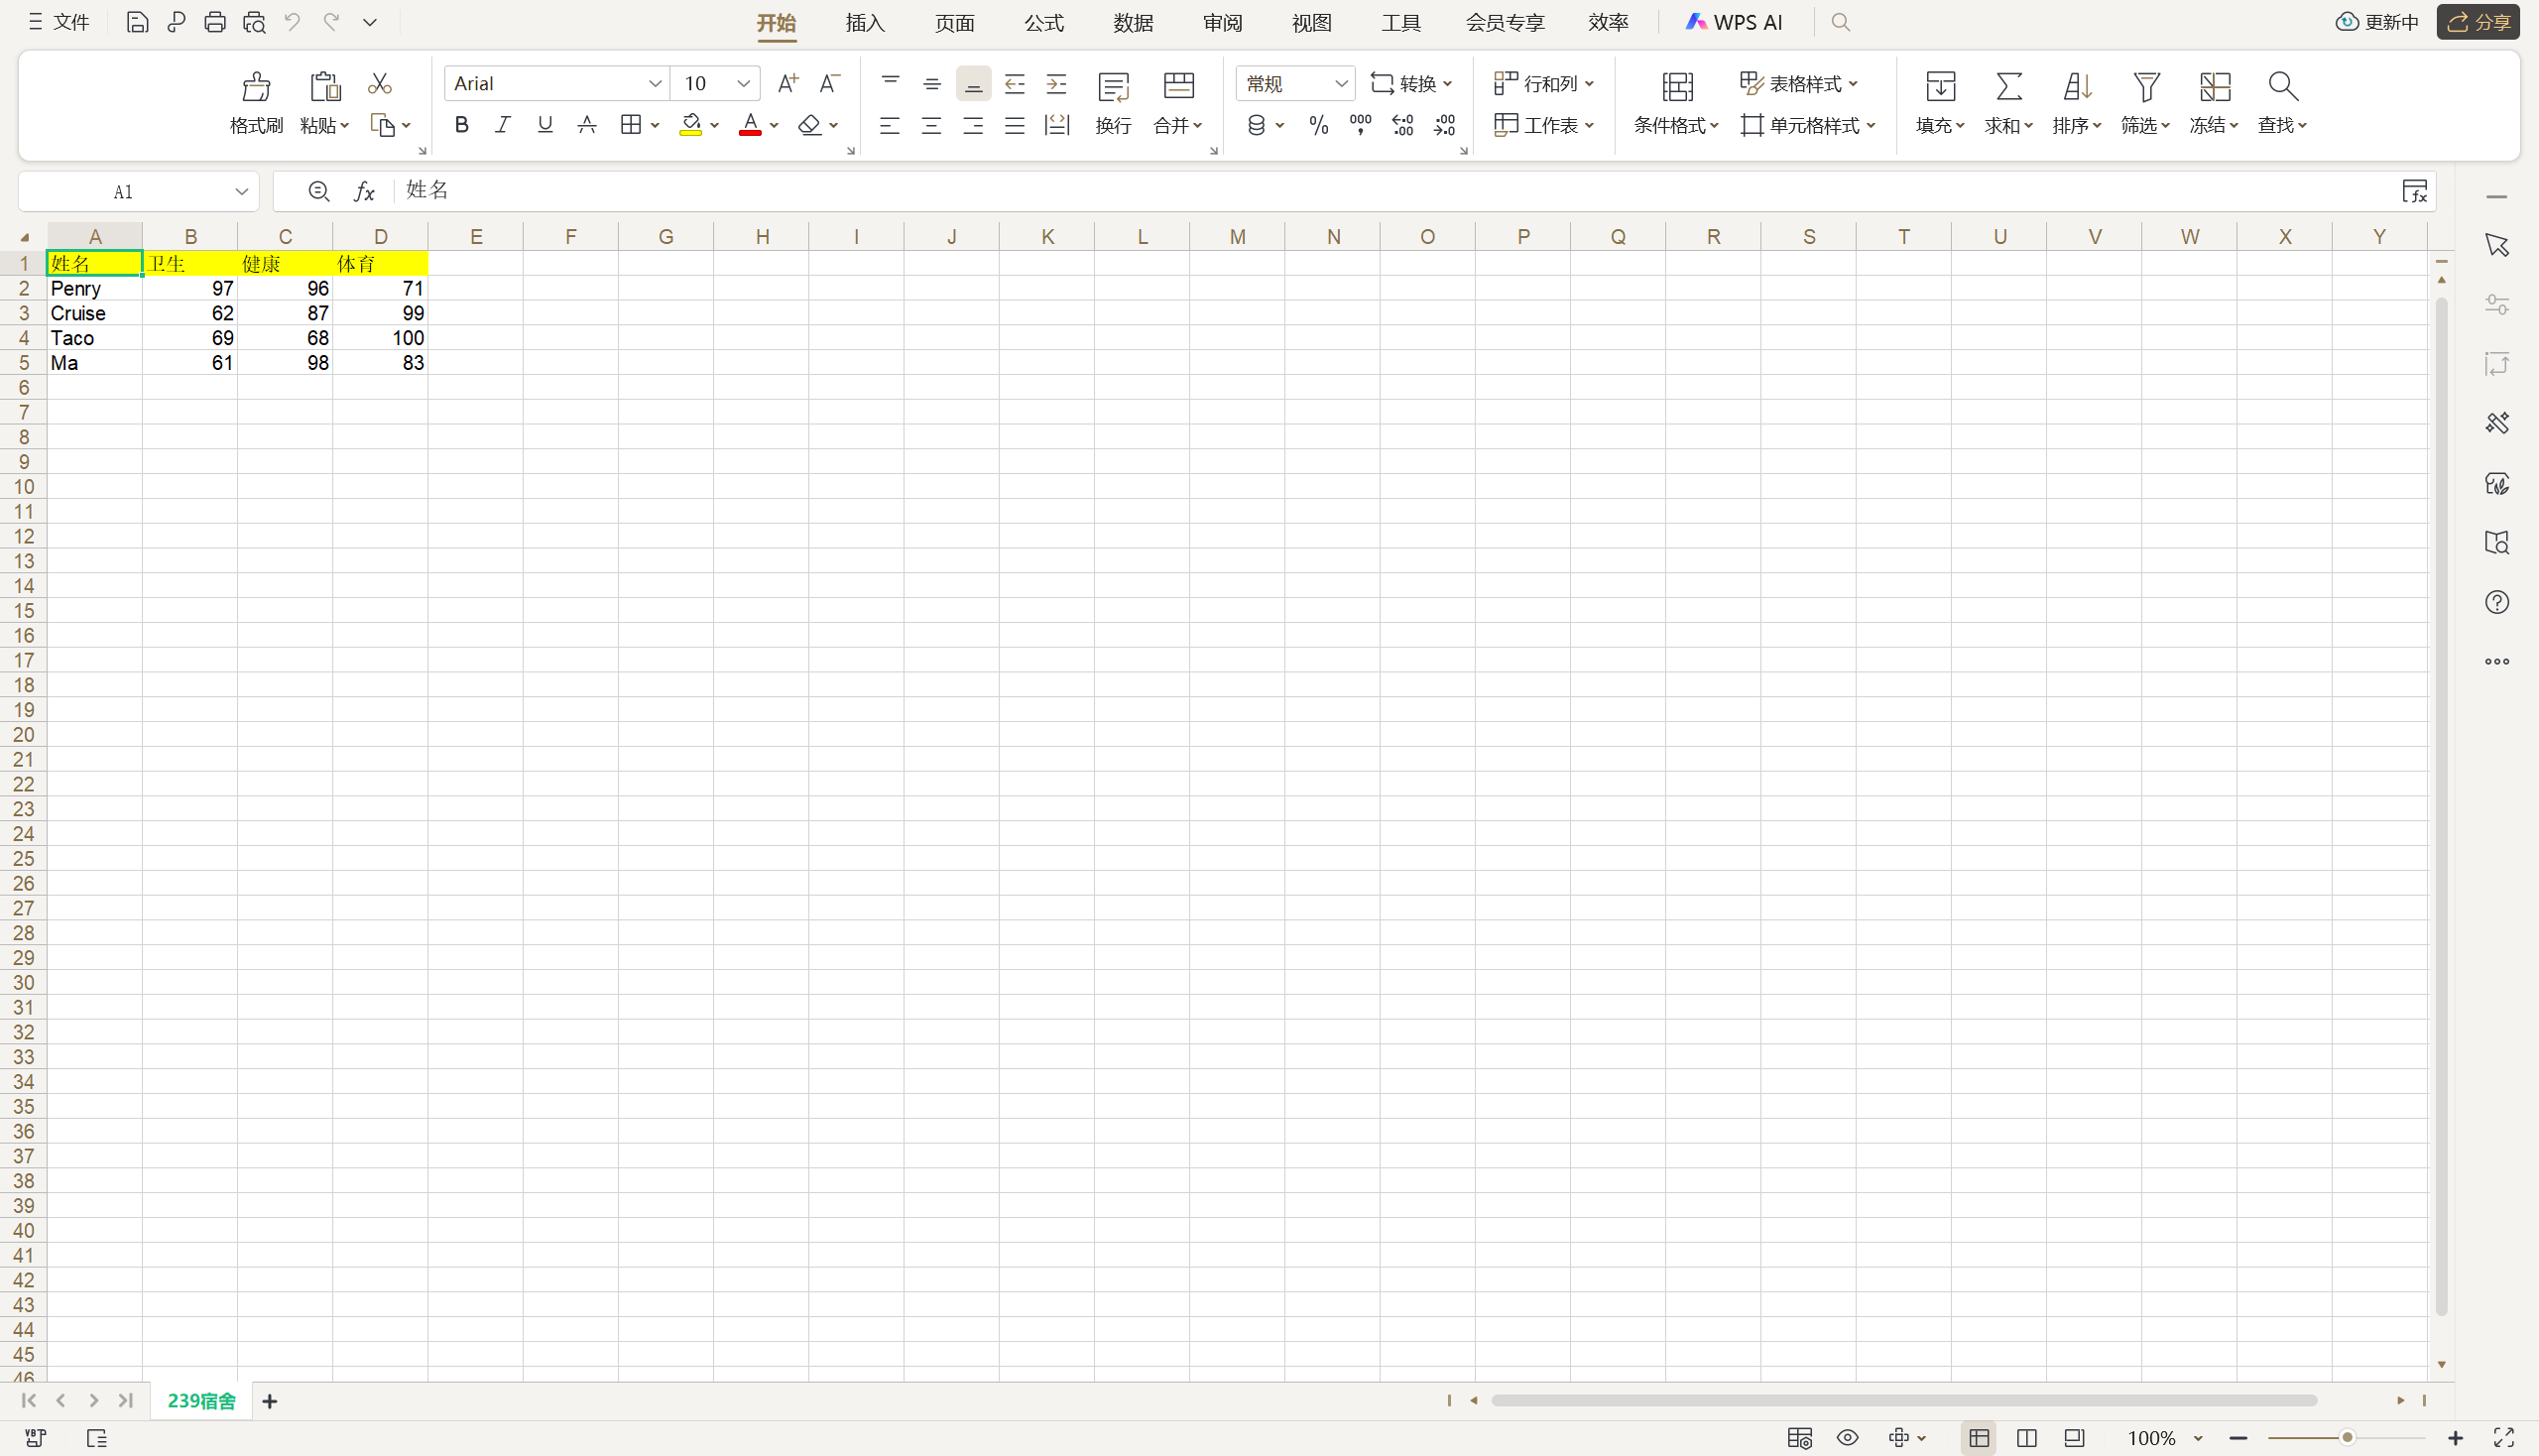Switch to the 插入 ribbon tab
The image size is (2539, 1456).
coord(865,22)
